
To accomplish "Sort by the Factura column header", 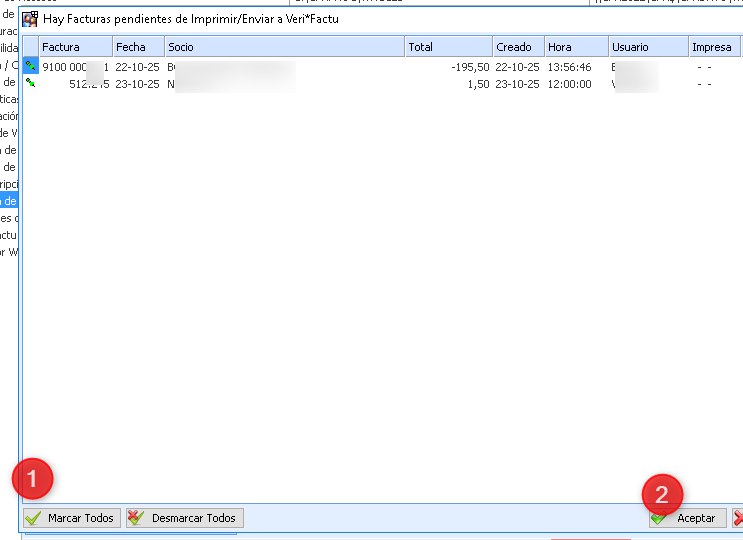I will [x=75, y=47].
